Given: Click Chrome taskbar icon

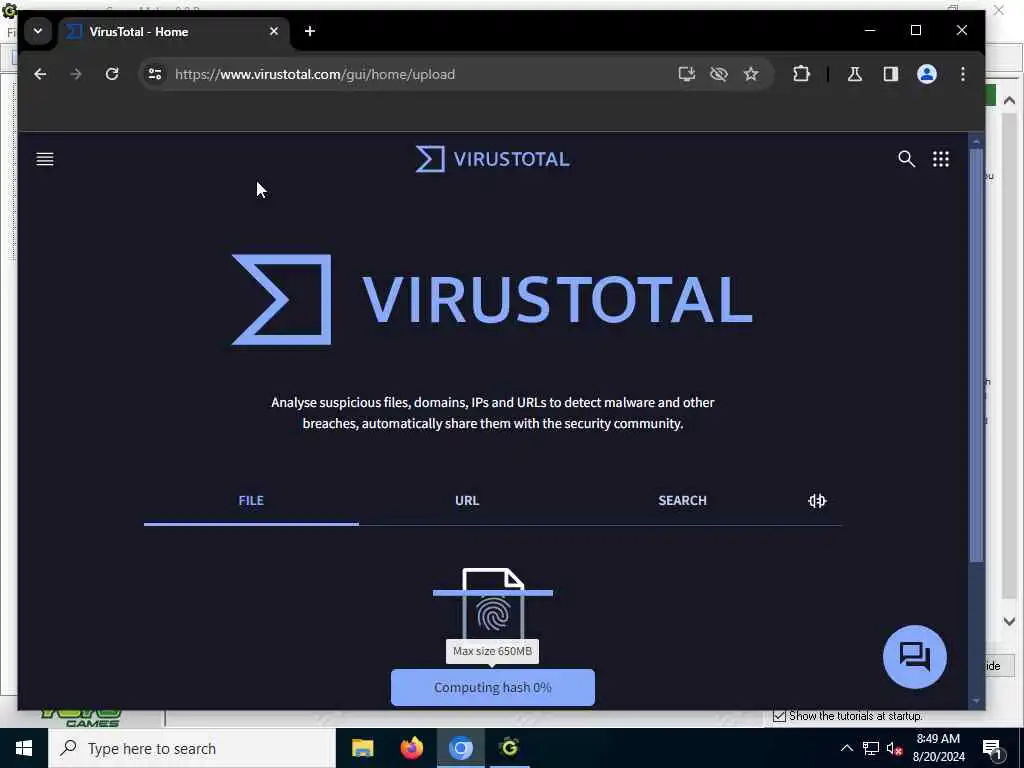Looking at the screenshot, I should coord(460,748).
